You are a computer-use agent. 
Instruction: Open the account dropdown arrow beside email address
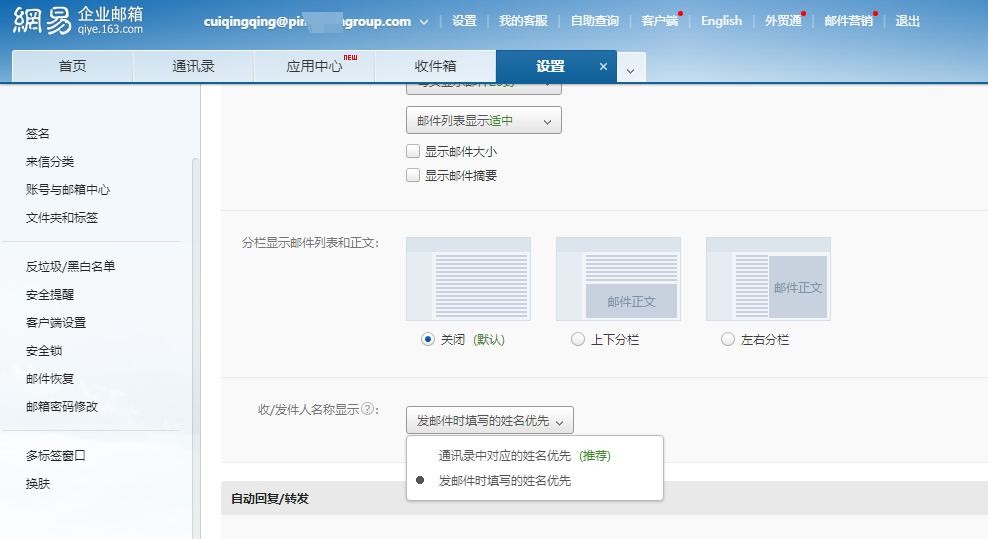(424, 21)
